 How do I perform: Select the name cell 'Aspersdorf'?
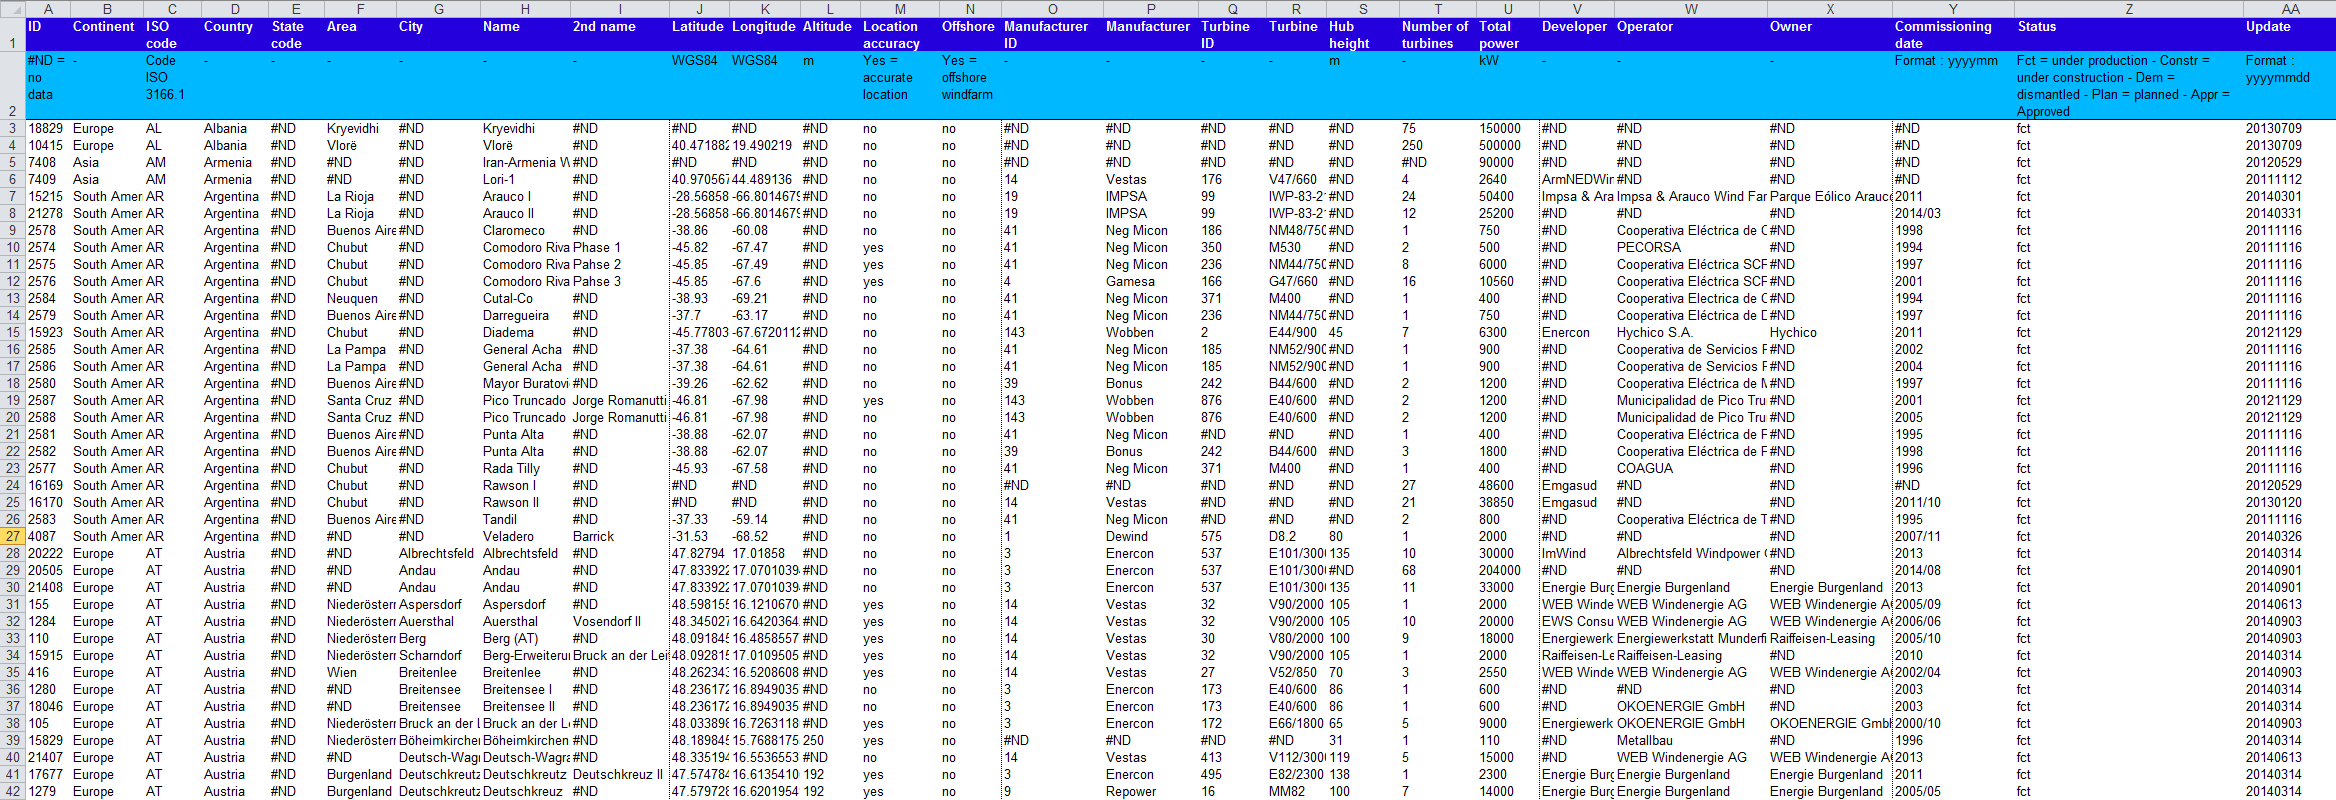pyautogui.click(x=525, y=604)
